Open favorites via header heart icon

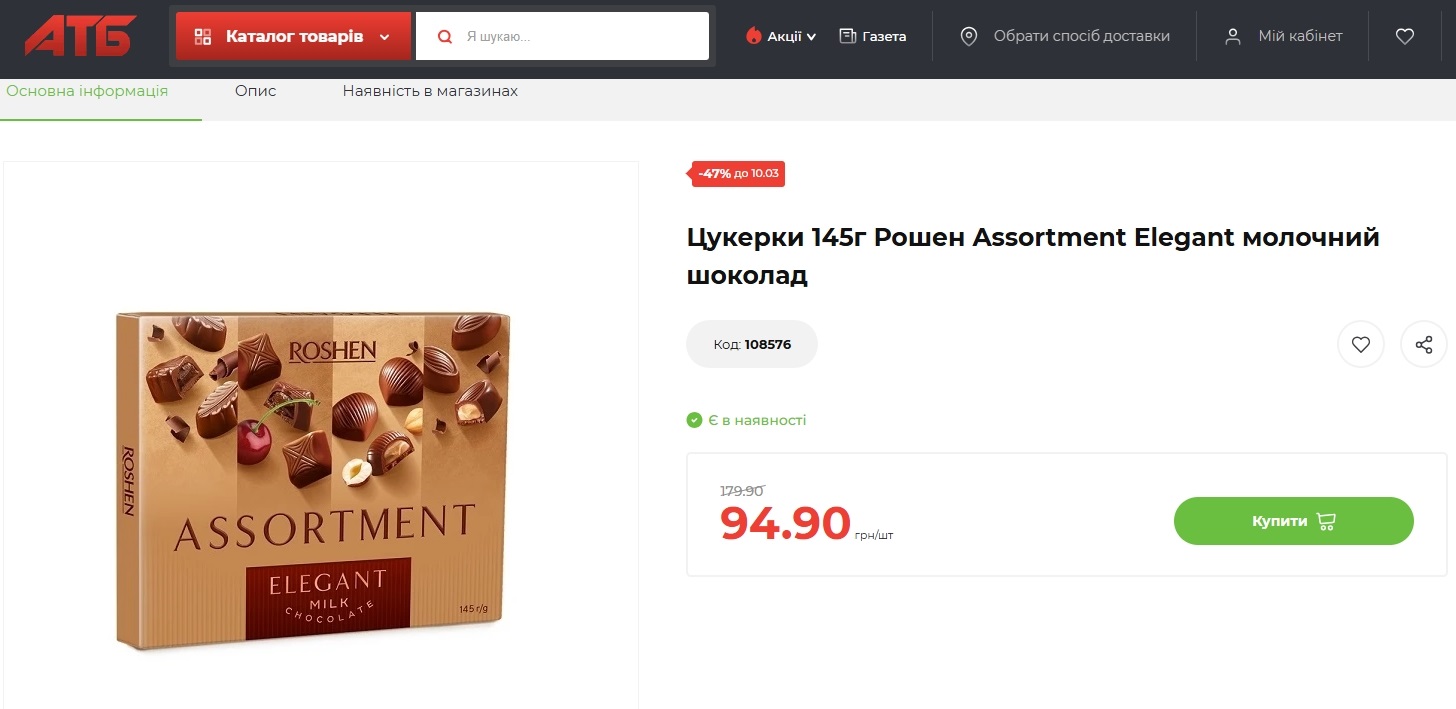click(1405, 36)
